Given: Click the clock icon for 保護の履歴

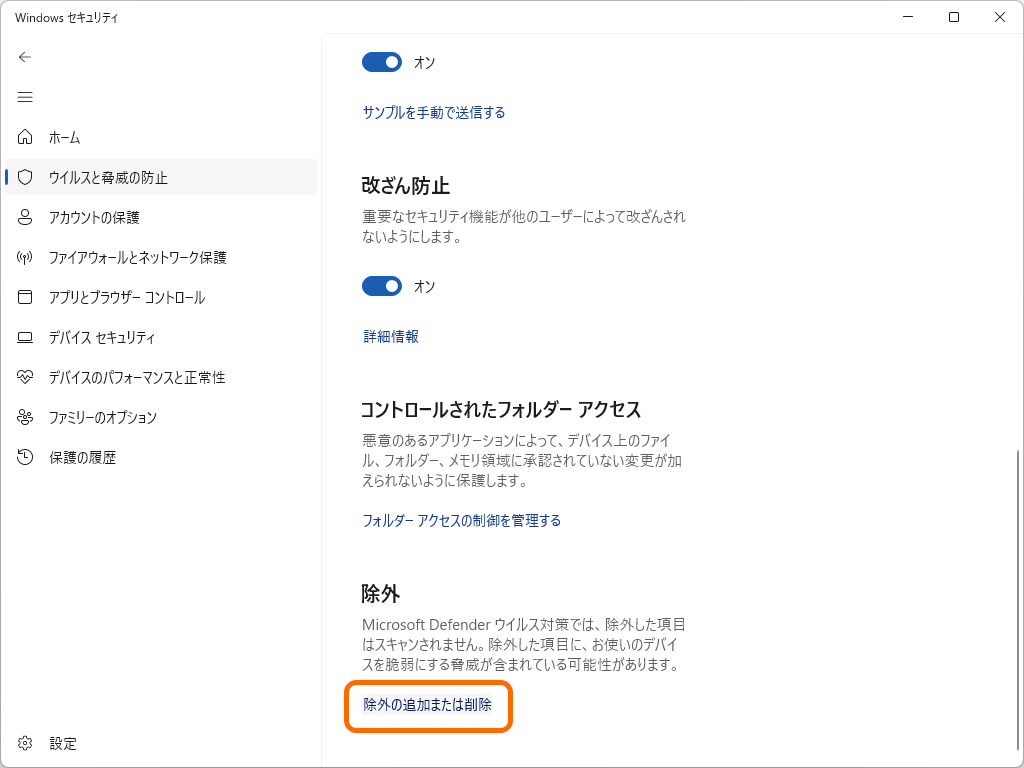Looking at the screenshot, I should tap(25, 457).
